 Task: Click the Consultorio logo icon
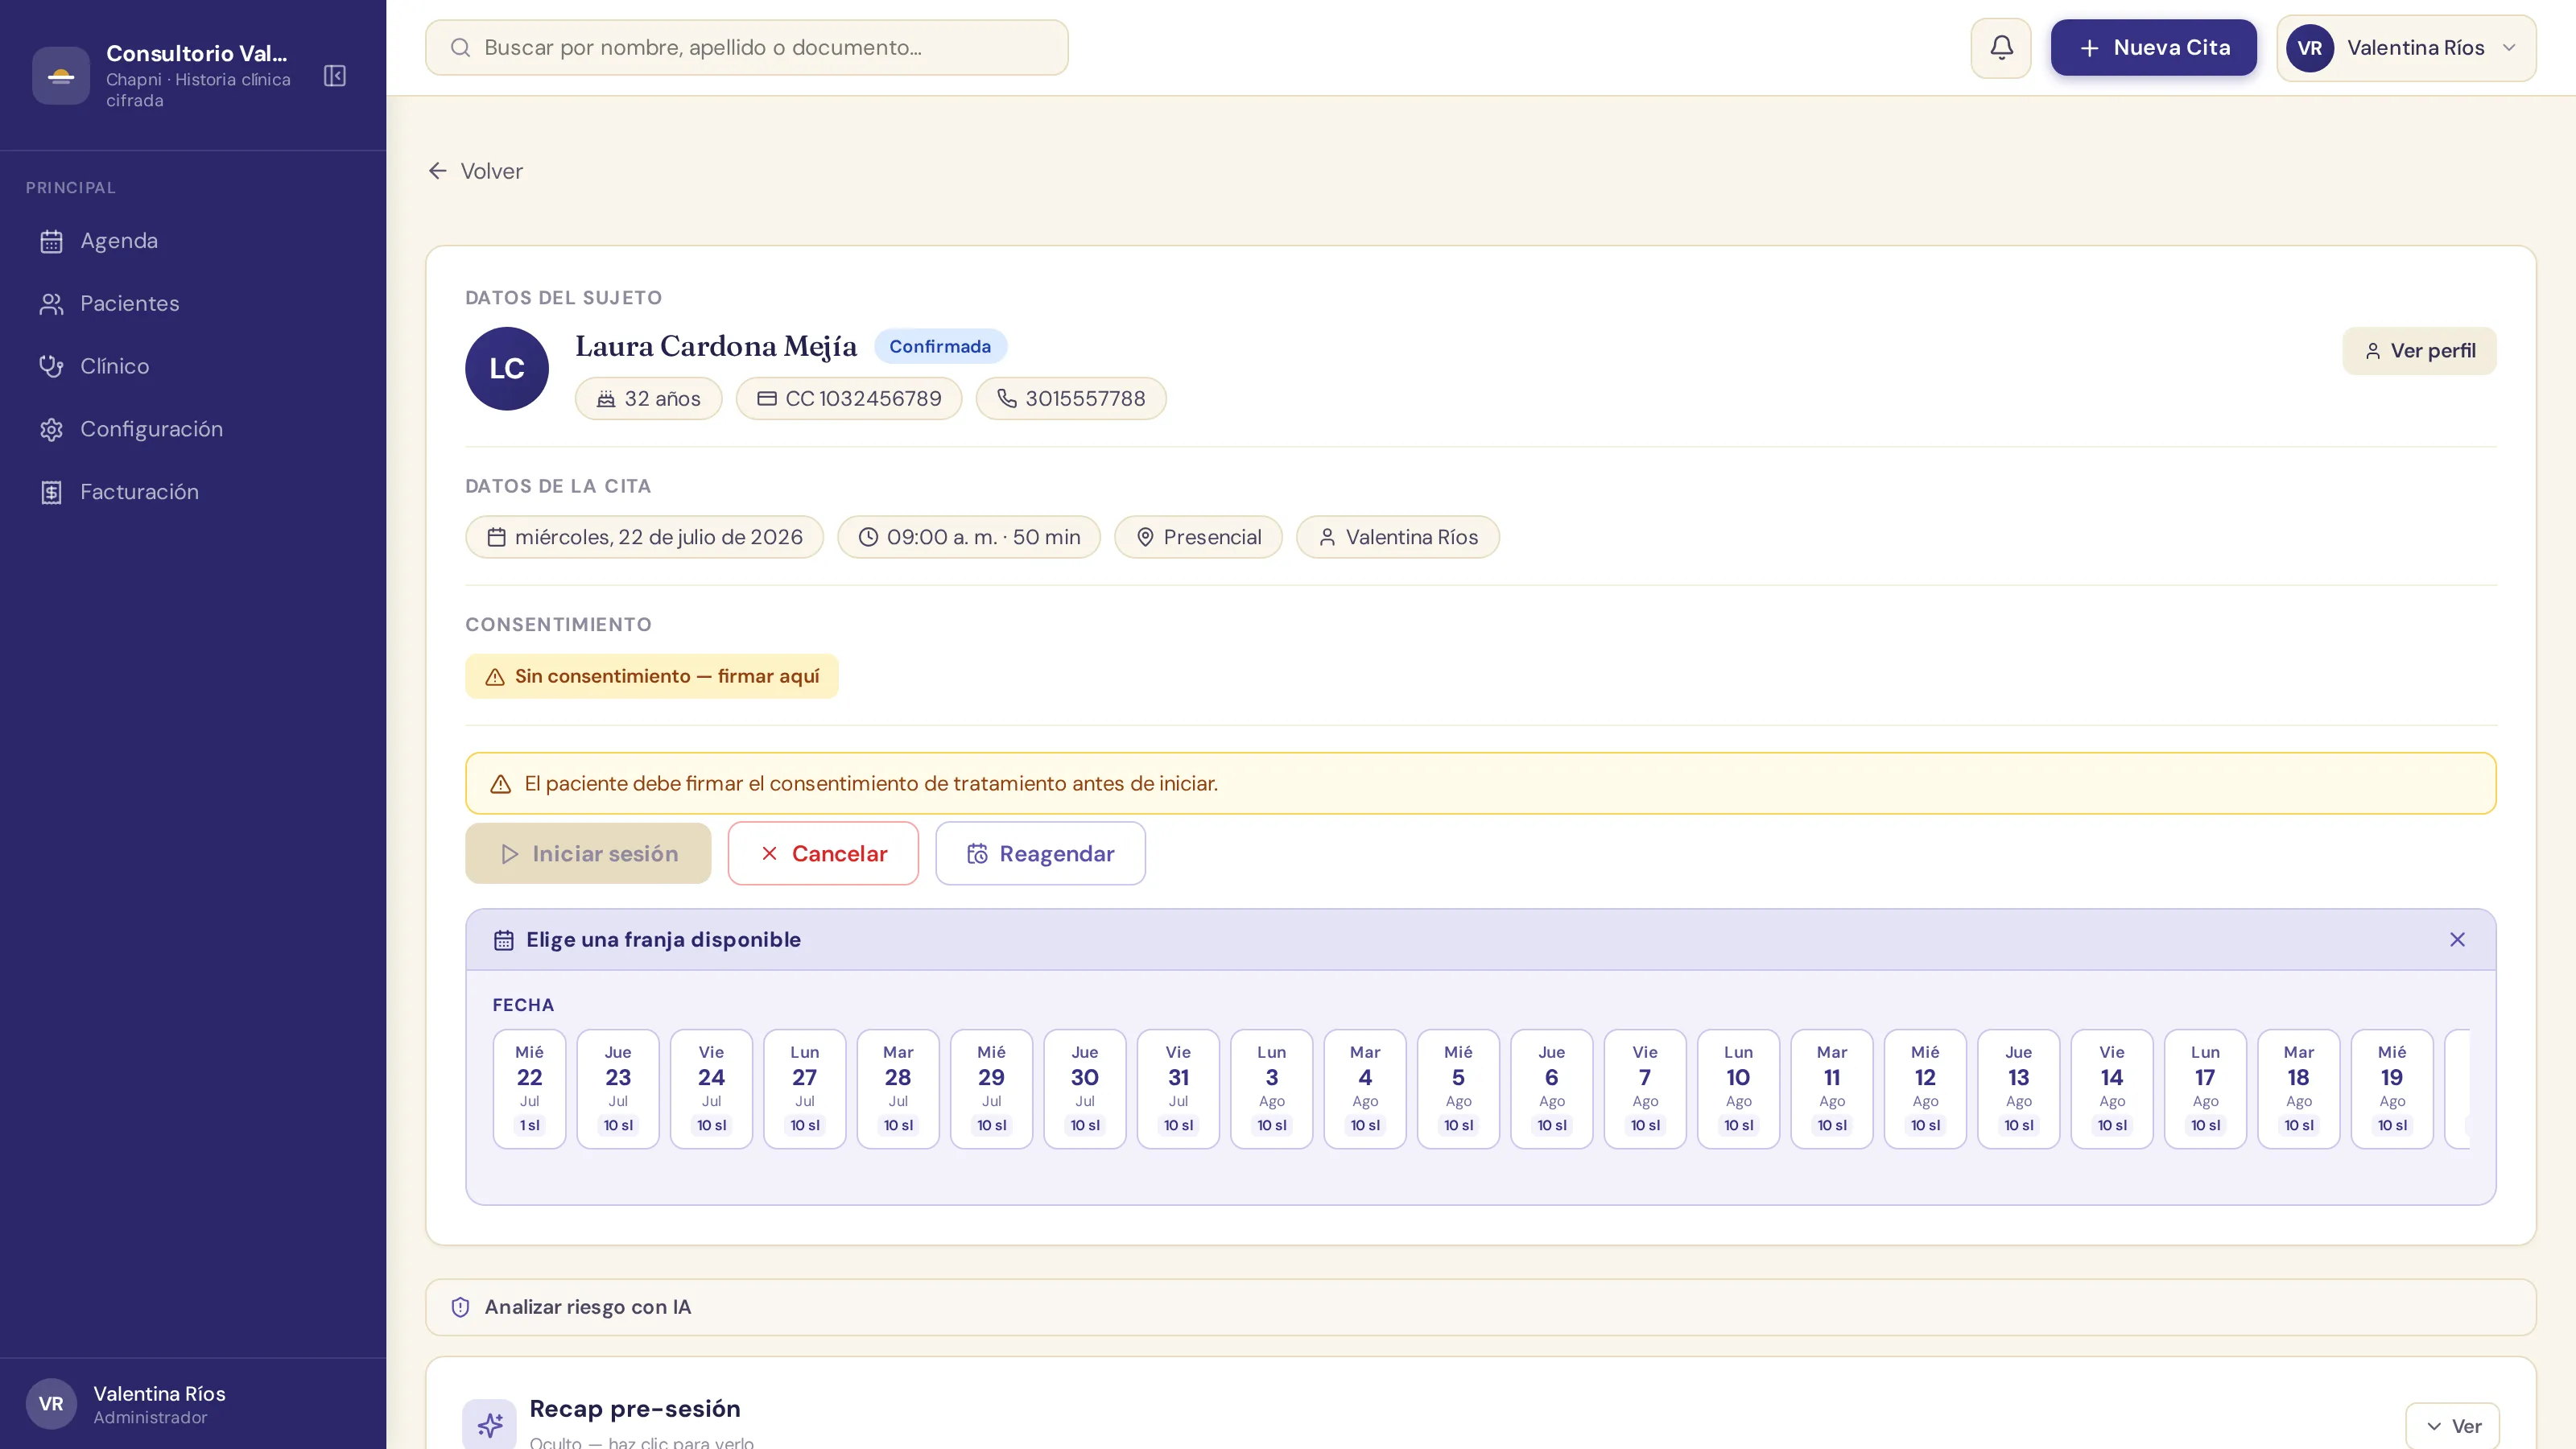pyautogui.click(x=61, y=76)
